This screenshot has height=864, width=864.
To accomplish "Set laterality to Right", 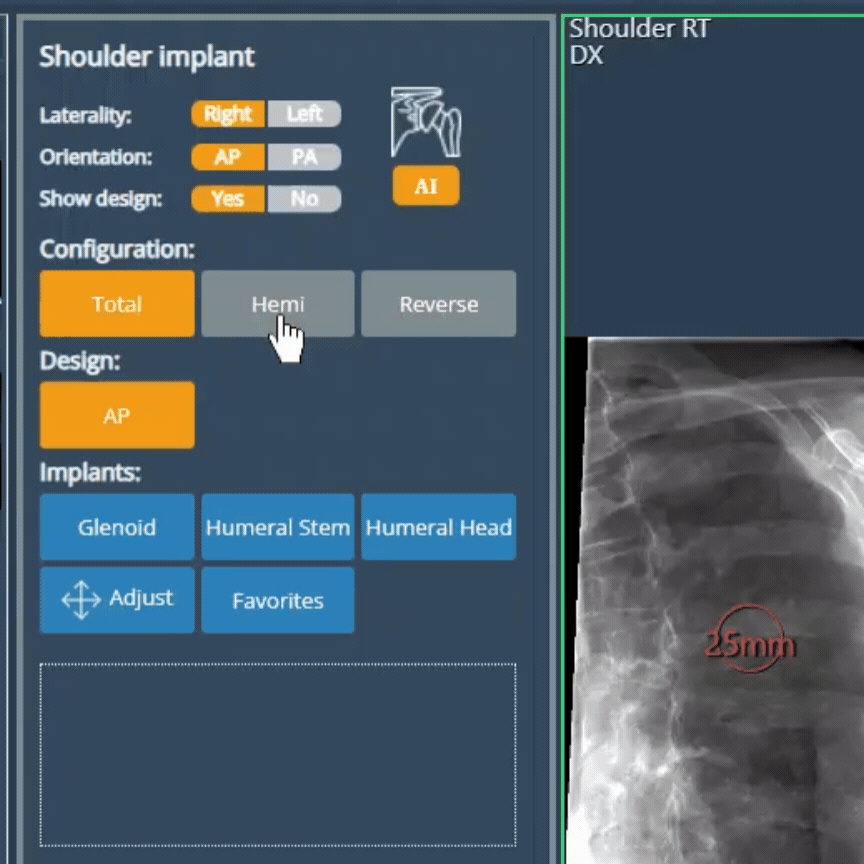I will point(228,114).
